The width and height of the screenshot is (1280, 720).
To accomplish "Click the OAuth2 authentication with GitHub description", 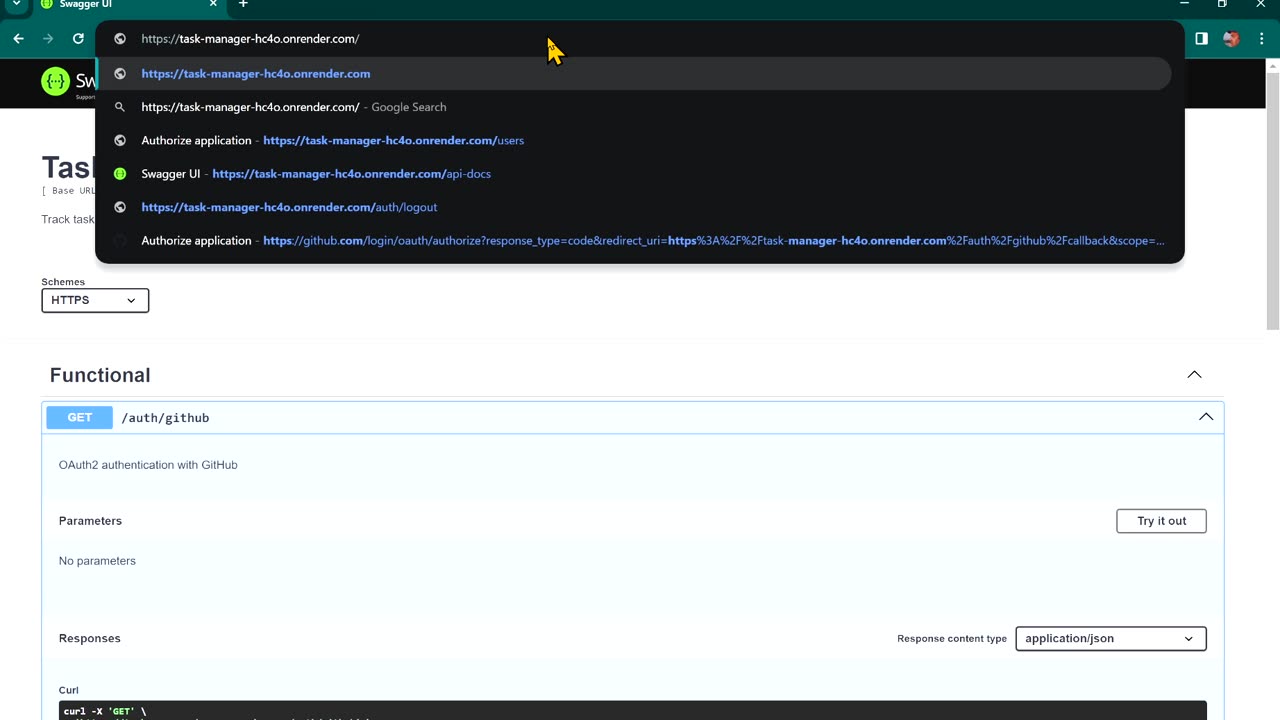I will pos(148,465).
